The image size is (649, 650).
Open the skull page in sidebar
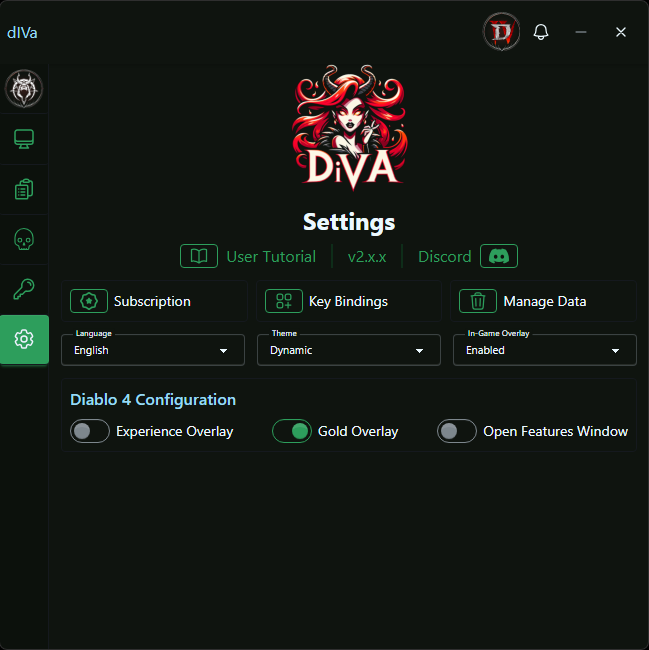[x=24, y=239]
